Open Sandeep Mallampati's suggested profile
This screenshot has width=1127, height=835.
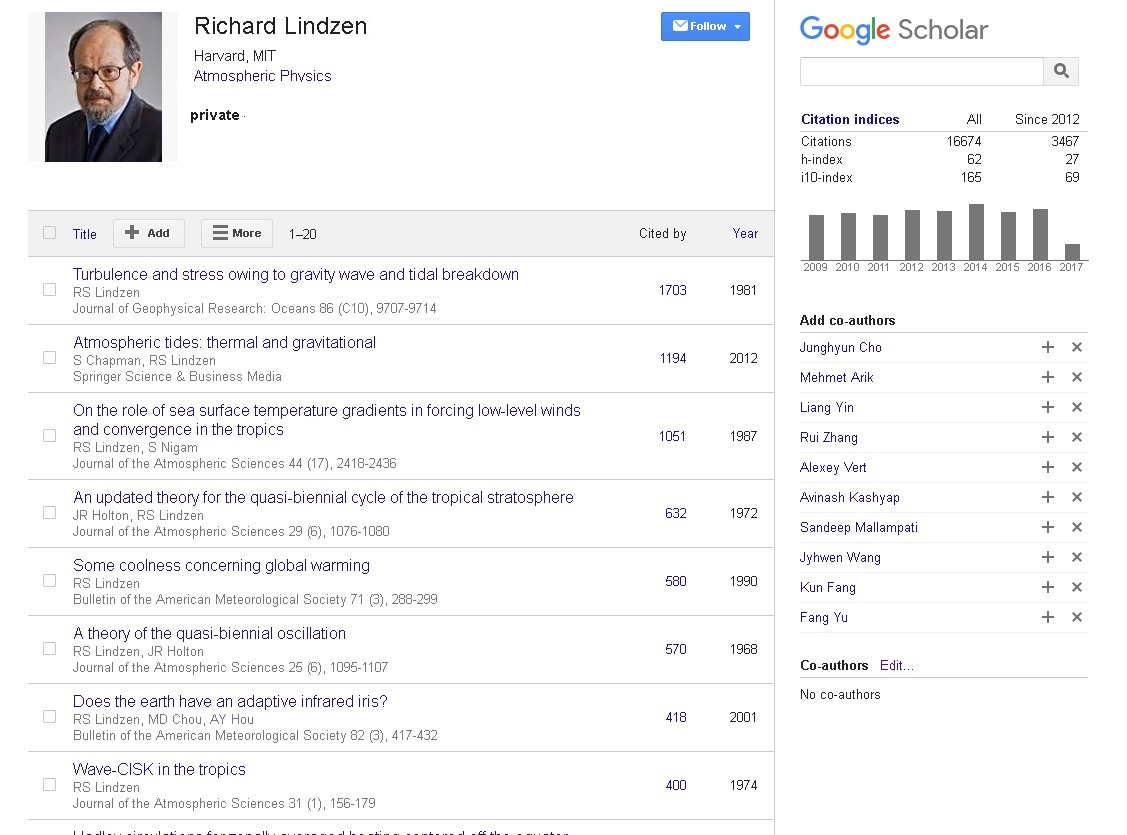[x=858, y=527]
